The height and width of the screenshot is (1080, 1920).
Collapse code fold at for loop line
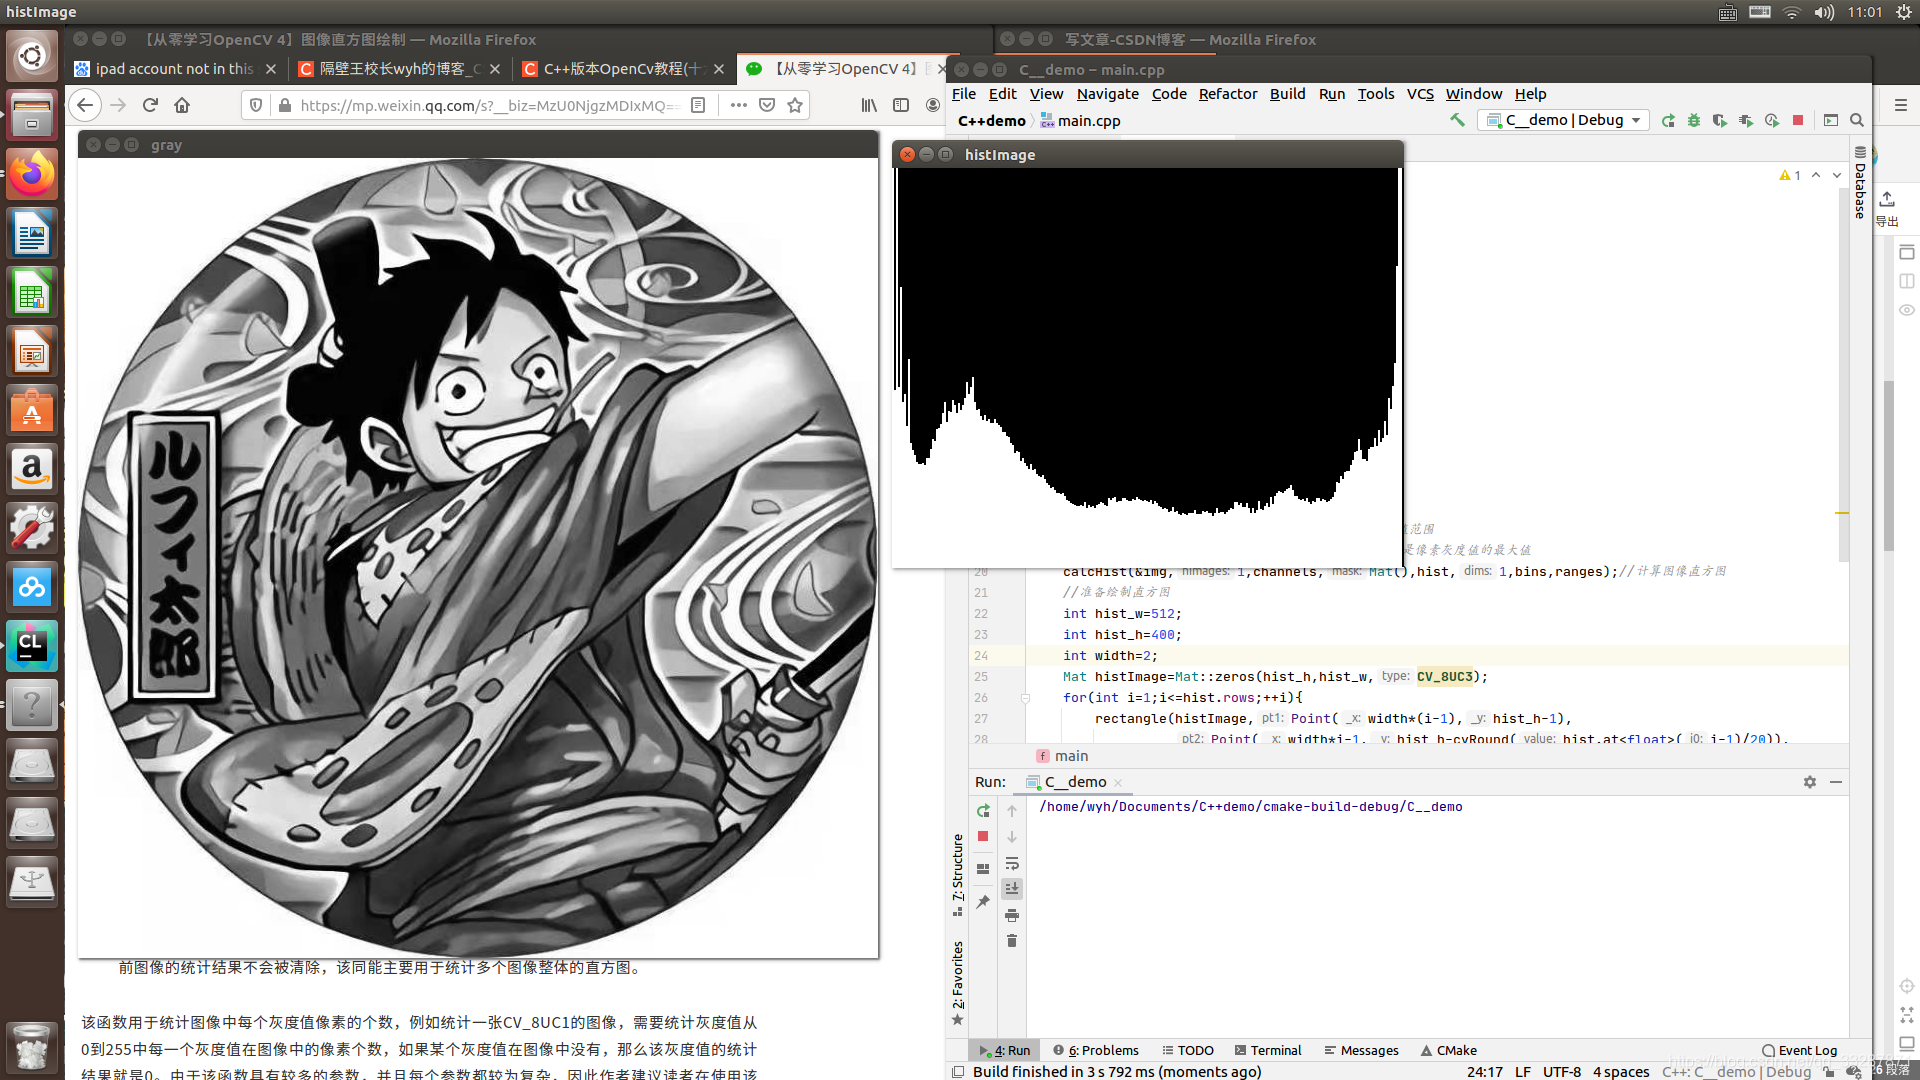click(x=1025, y=698)
